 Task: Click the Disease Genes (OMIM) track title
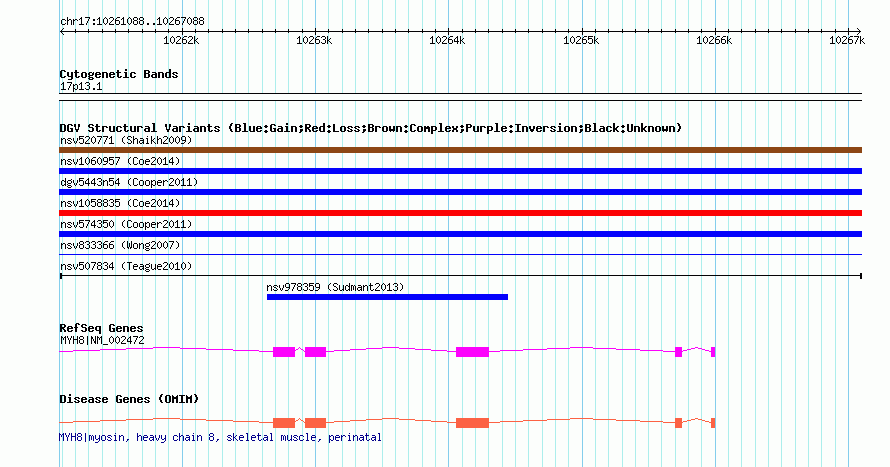pyautogui.click(x=129, y=399)
